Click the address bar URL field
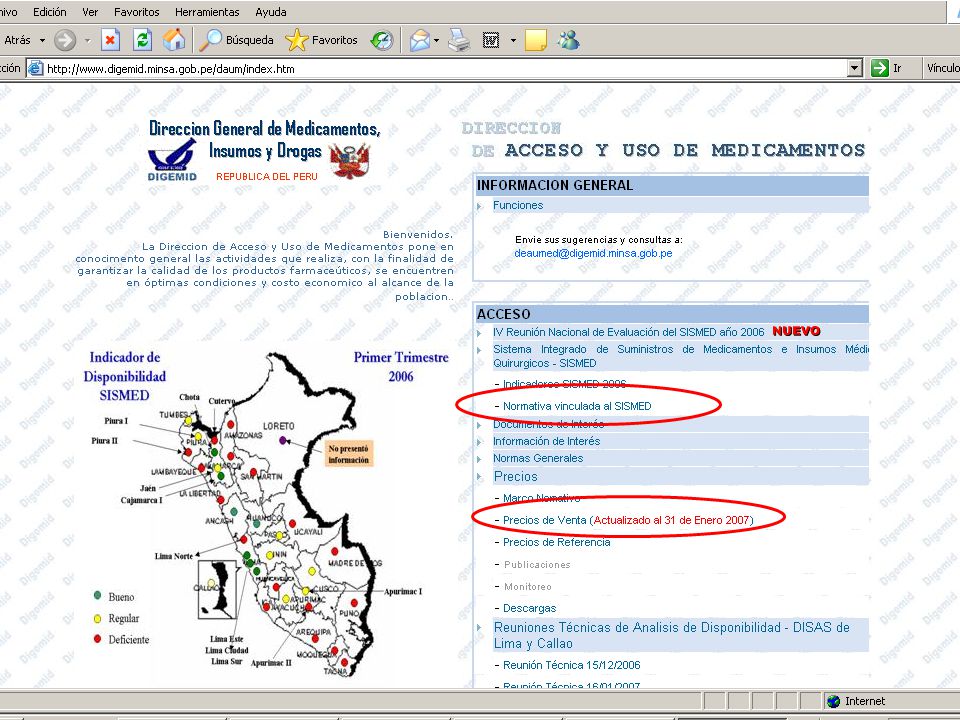The image size is (960, 720). pyautogui.click(x=446, y=69)
